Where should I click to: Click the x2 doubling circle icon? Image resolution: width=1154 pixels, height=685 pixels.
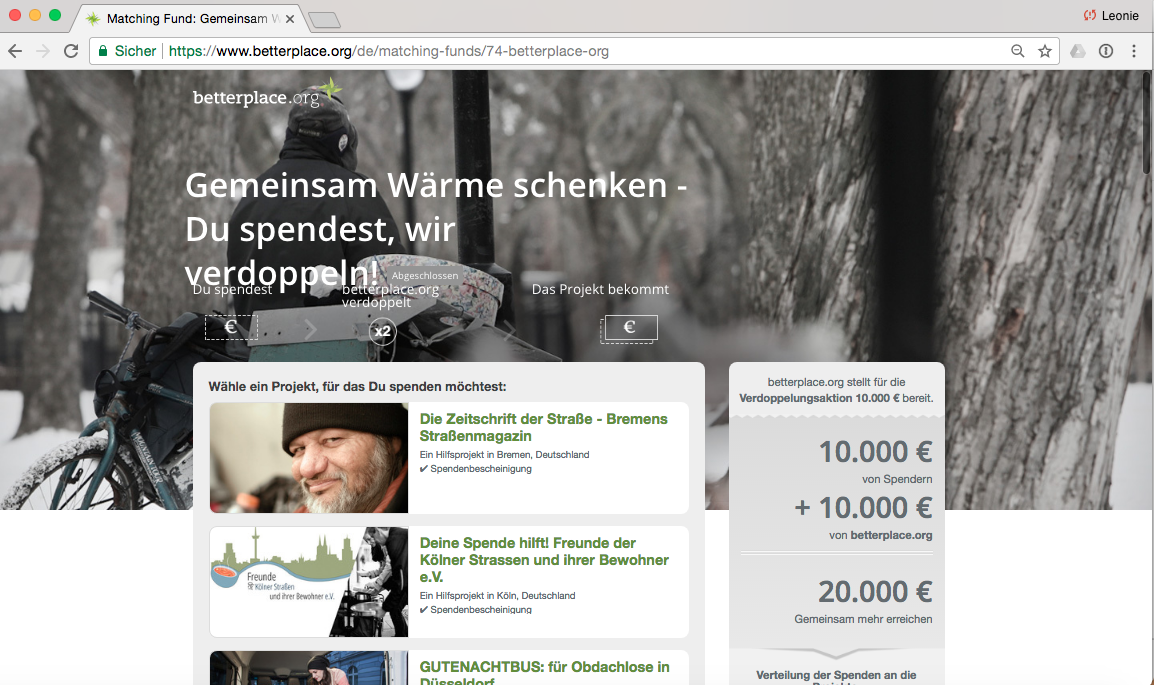(382, 331)
